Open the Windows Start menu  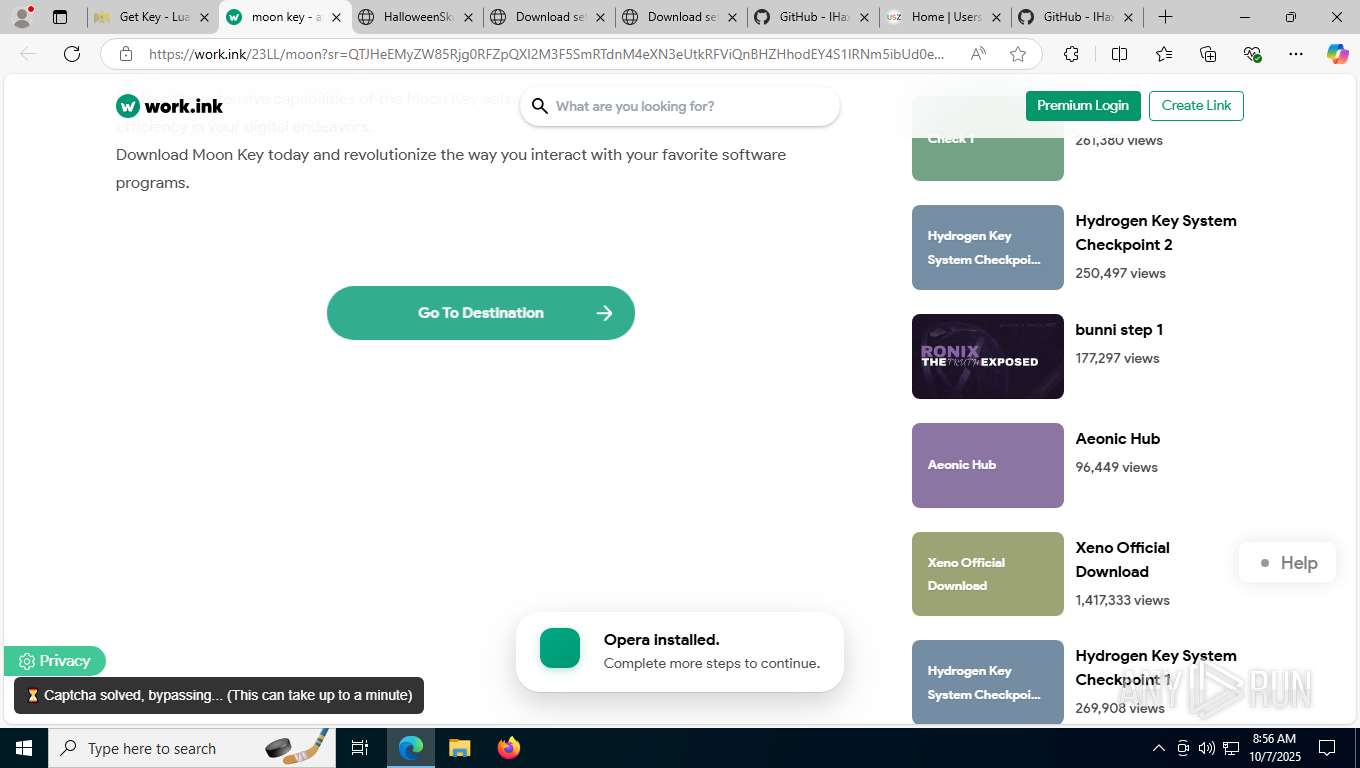[x=24, y=748]
